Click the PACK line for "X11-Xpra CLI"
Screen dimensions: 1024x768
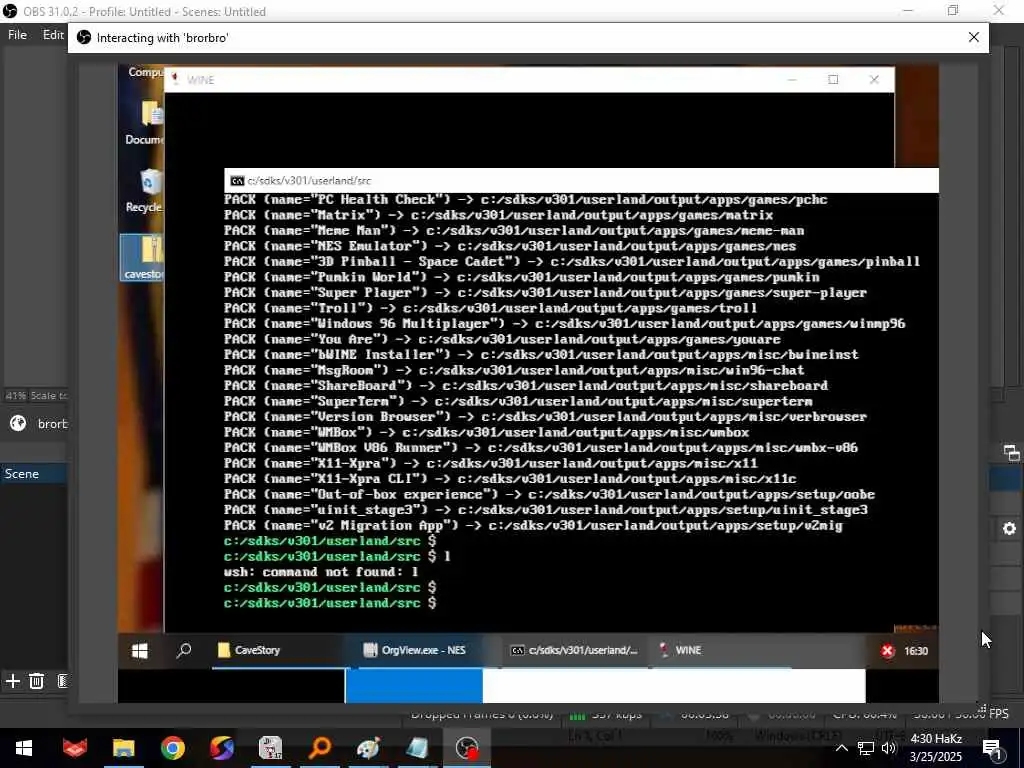coord(510,479)
